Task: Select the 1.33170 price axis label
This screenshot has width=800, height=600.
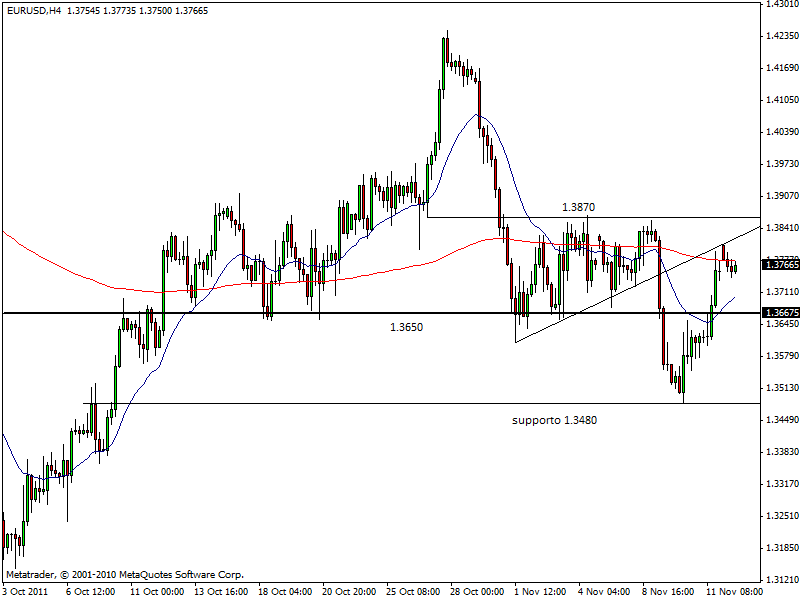Action: click(780, 484)
